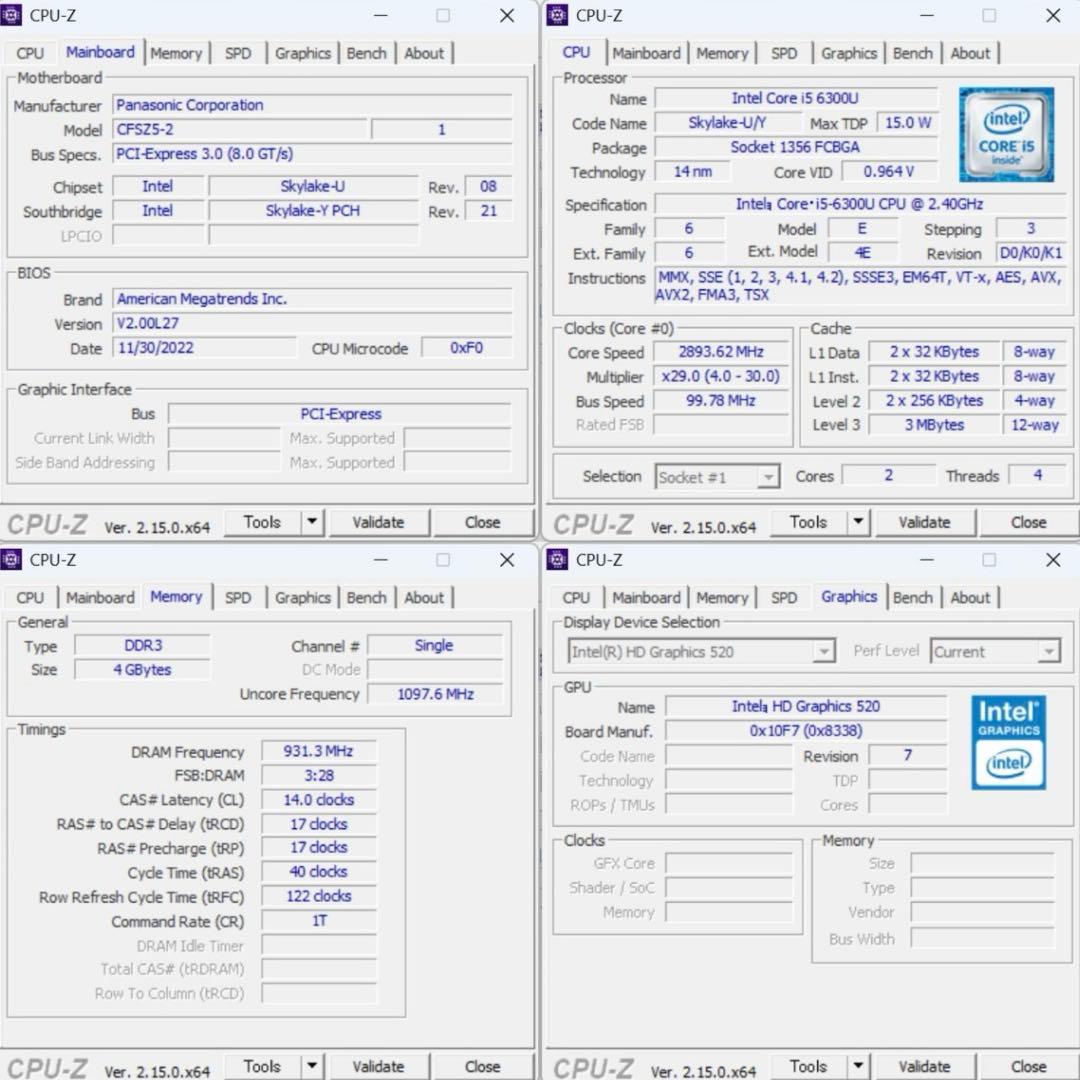Viewport: 1080px width, 1080px height.
Task: Click the BIOS Version field showing V2.00L27
Action: click(311, 324)
